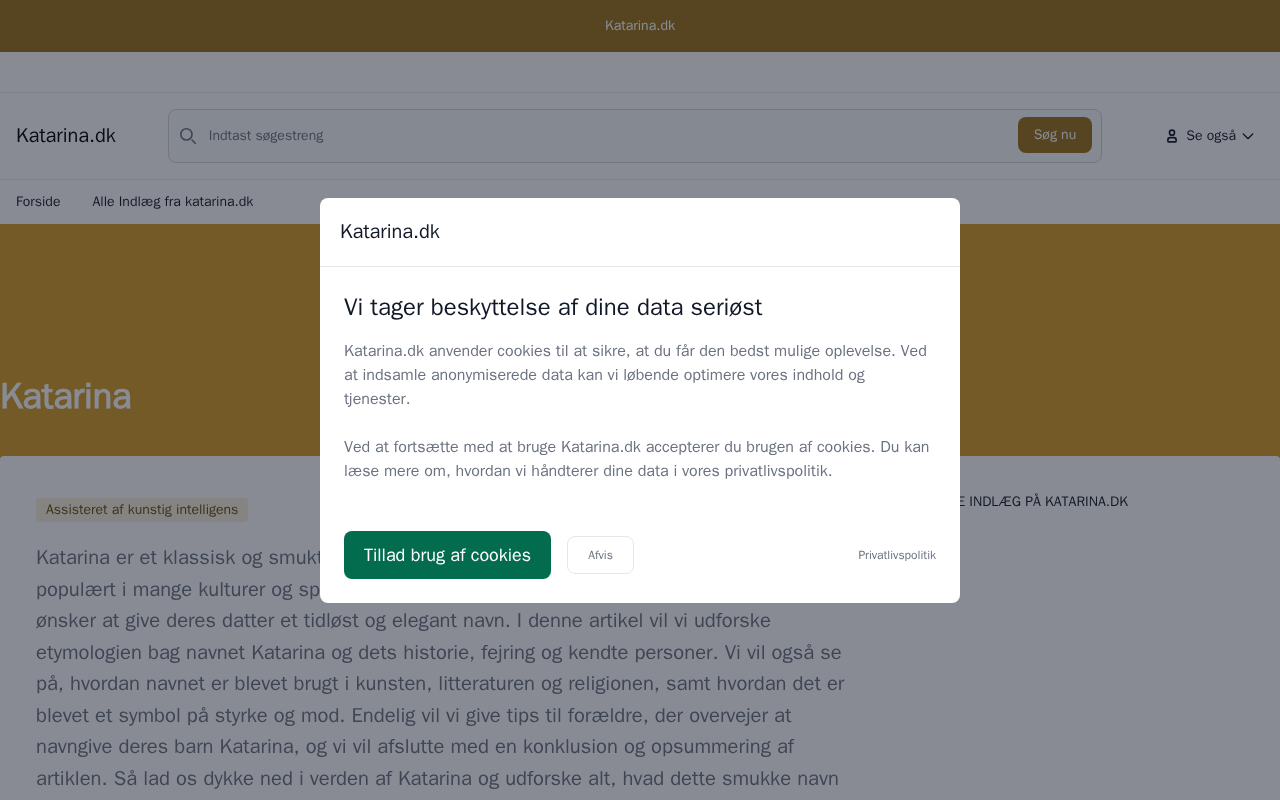The image size is (1280, 800).
Task: Click the Katarina.dk title in cookie dialog
Action: [390, 232]
